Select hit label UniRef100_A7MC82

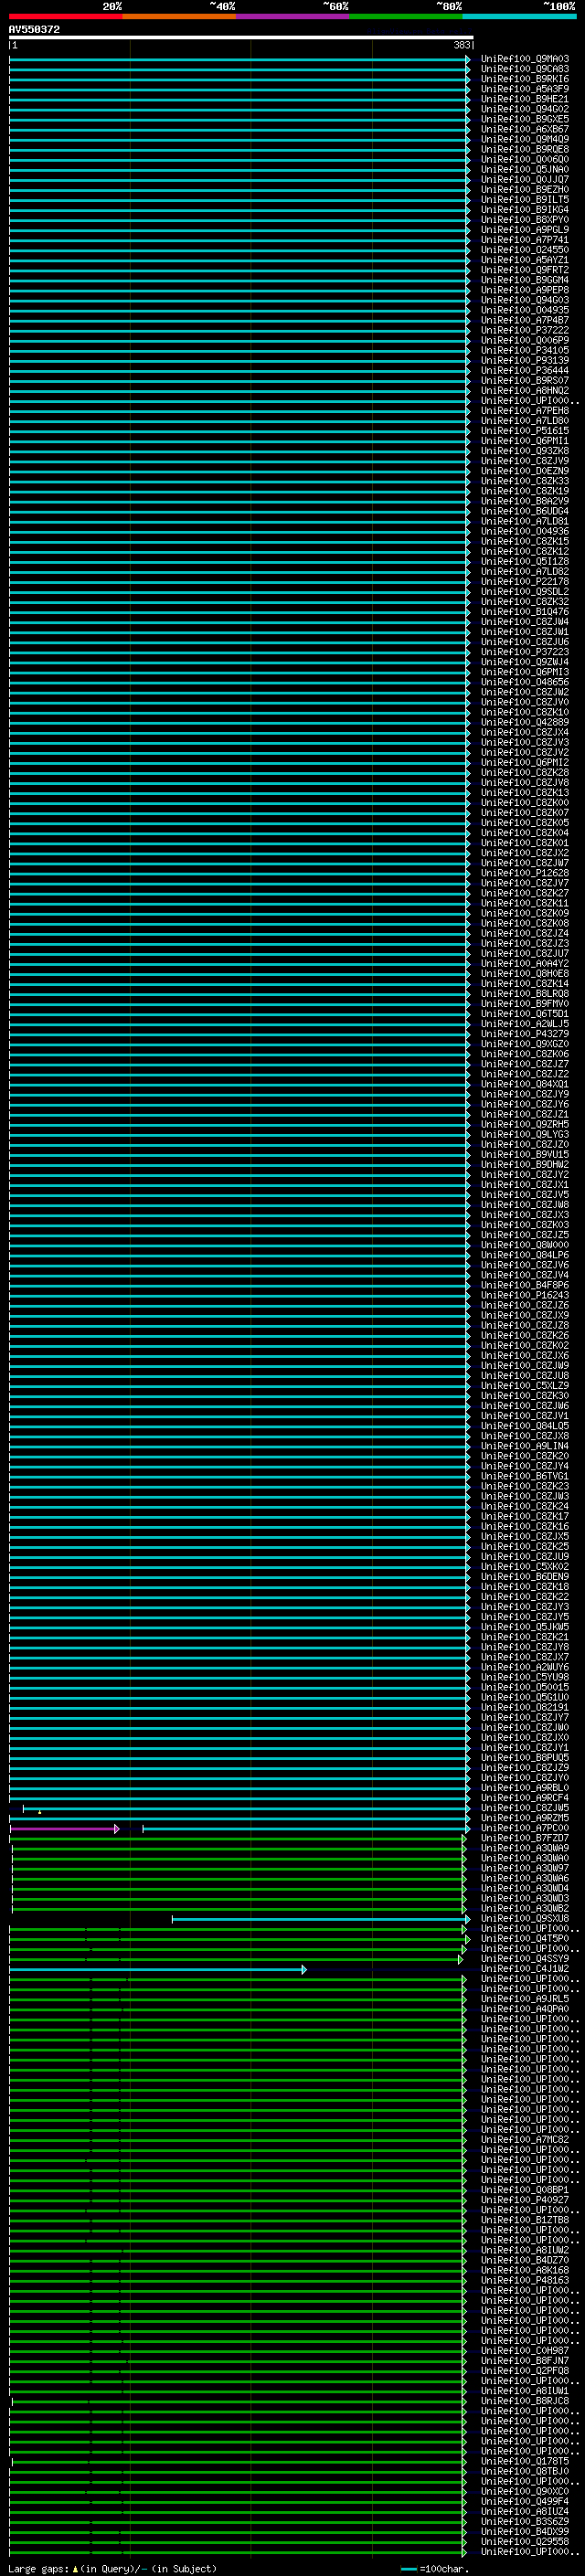pyautogui.click(x=525, y=2139)
